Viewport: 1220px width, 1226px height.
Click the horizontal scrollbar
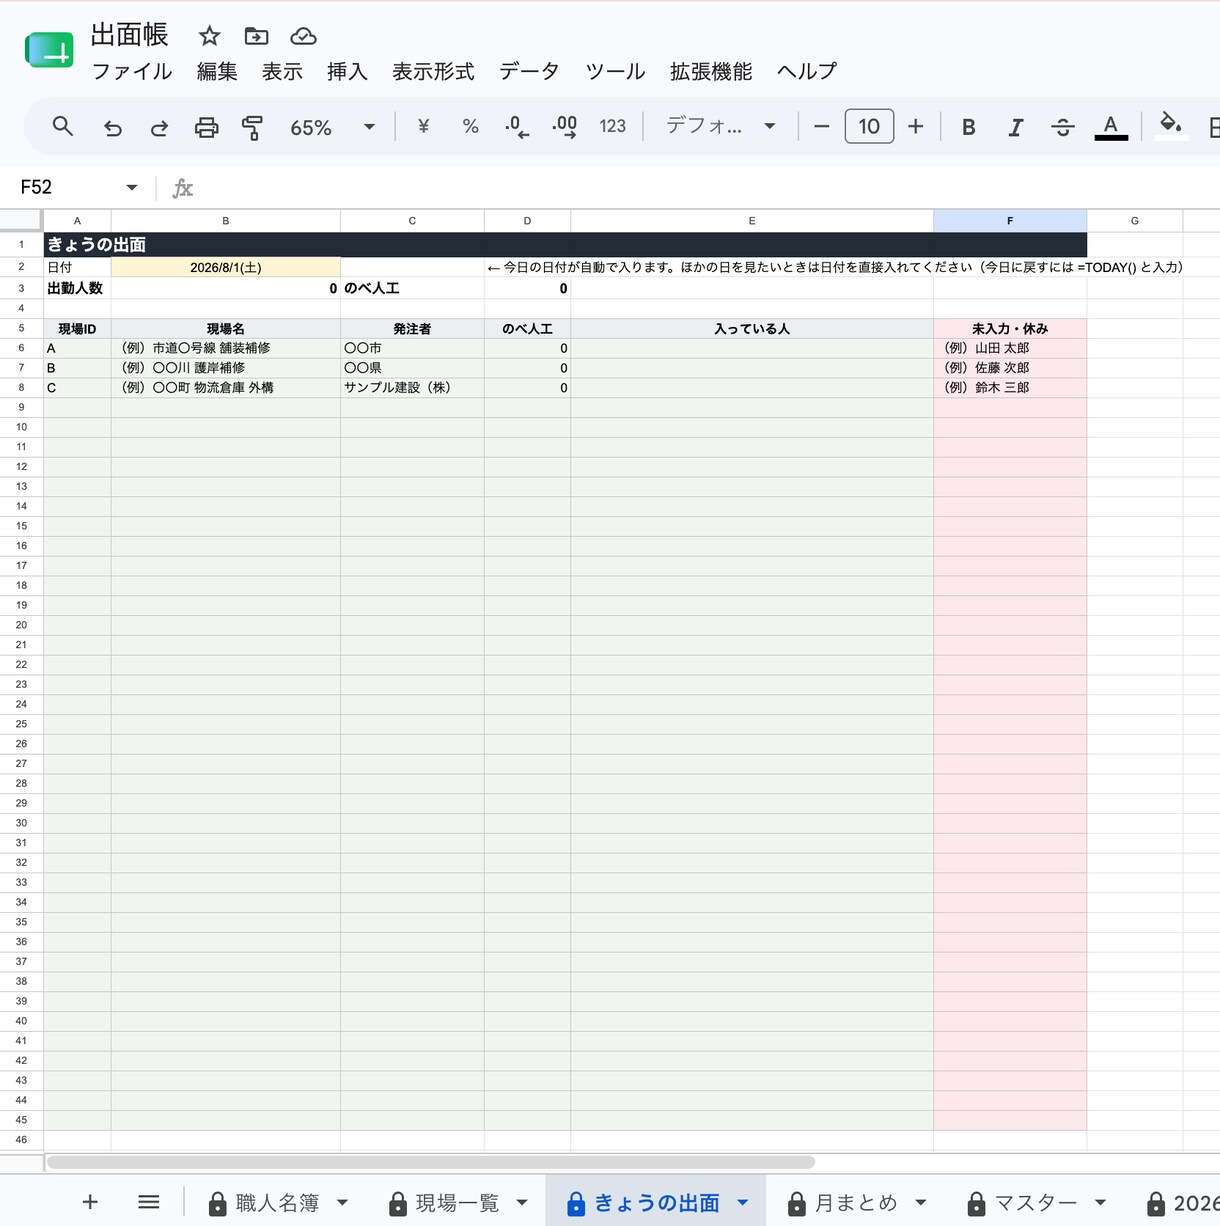tap(430, 1162)
